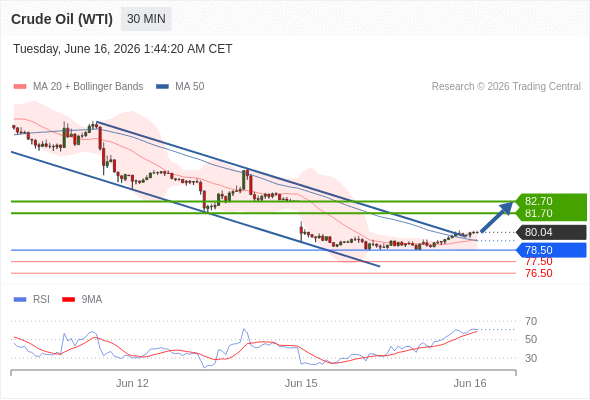Click the 76.50 support level label
This screenshot has width=590, height=400.
coord(538,273)
